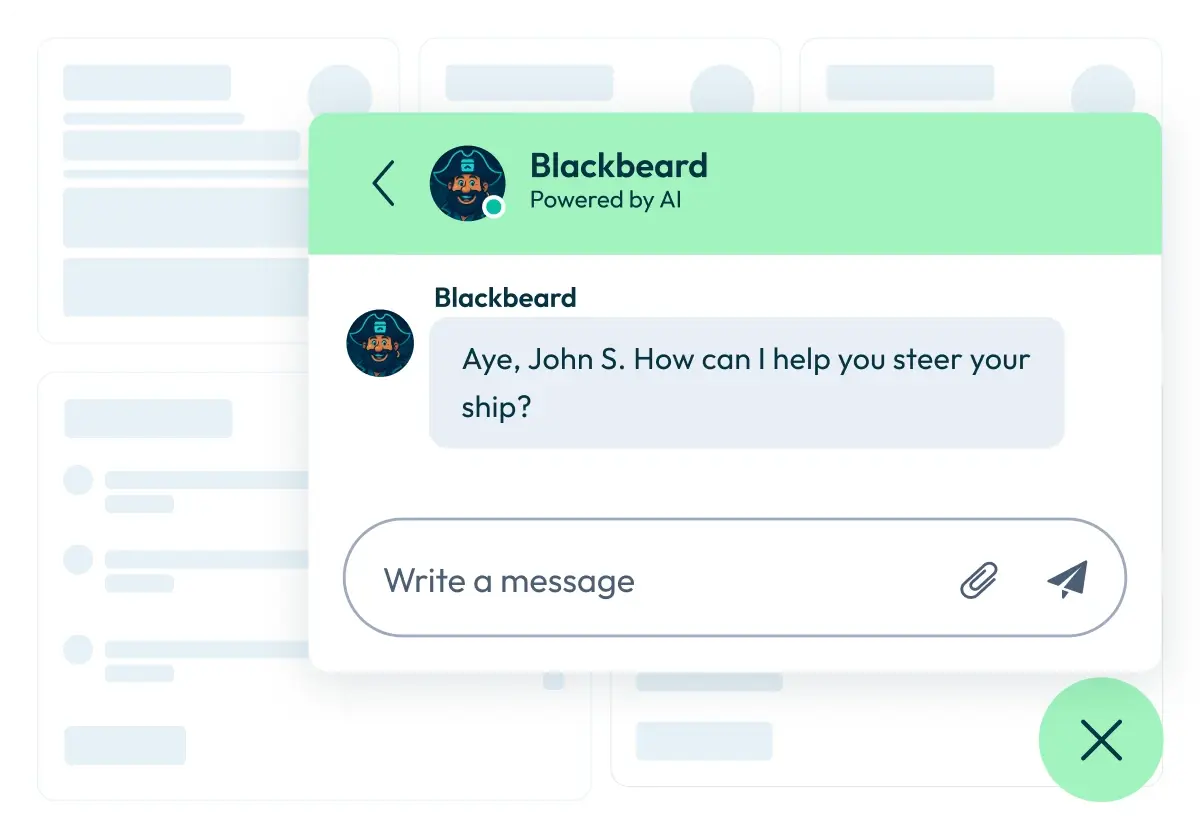Close the chat with the green X button
Viewport: 1200px width, 839px height.
tap(1101, 740)
